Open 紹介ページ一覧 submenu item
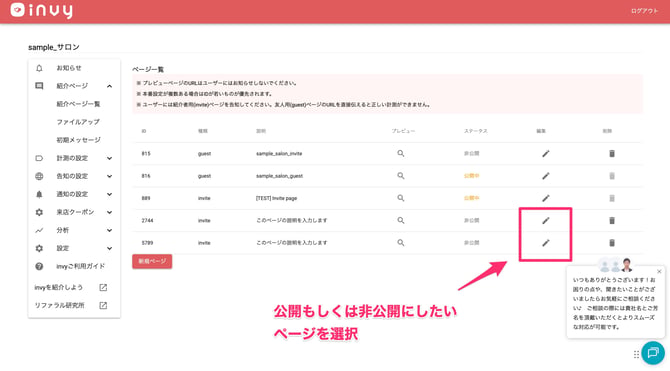 pyautogui.click(x=78, y=104)
